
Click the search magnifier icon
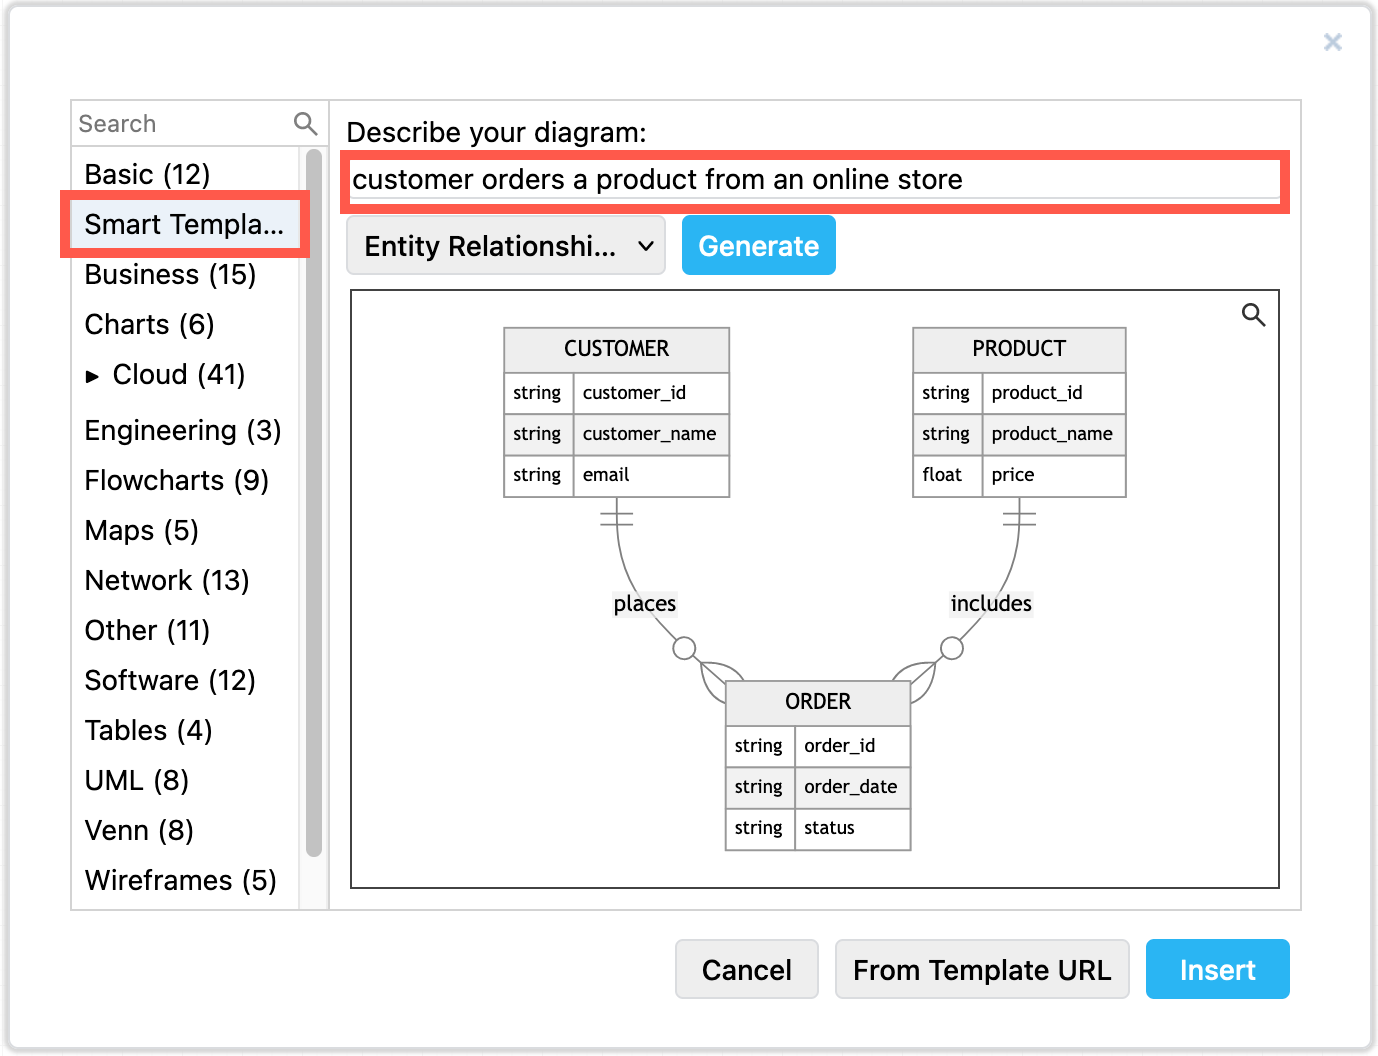click(x=305, y=123)
